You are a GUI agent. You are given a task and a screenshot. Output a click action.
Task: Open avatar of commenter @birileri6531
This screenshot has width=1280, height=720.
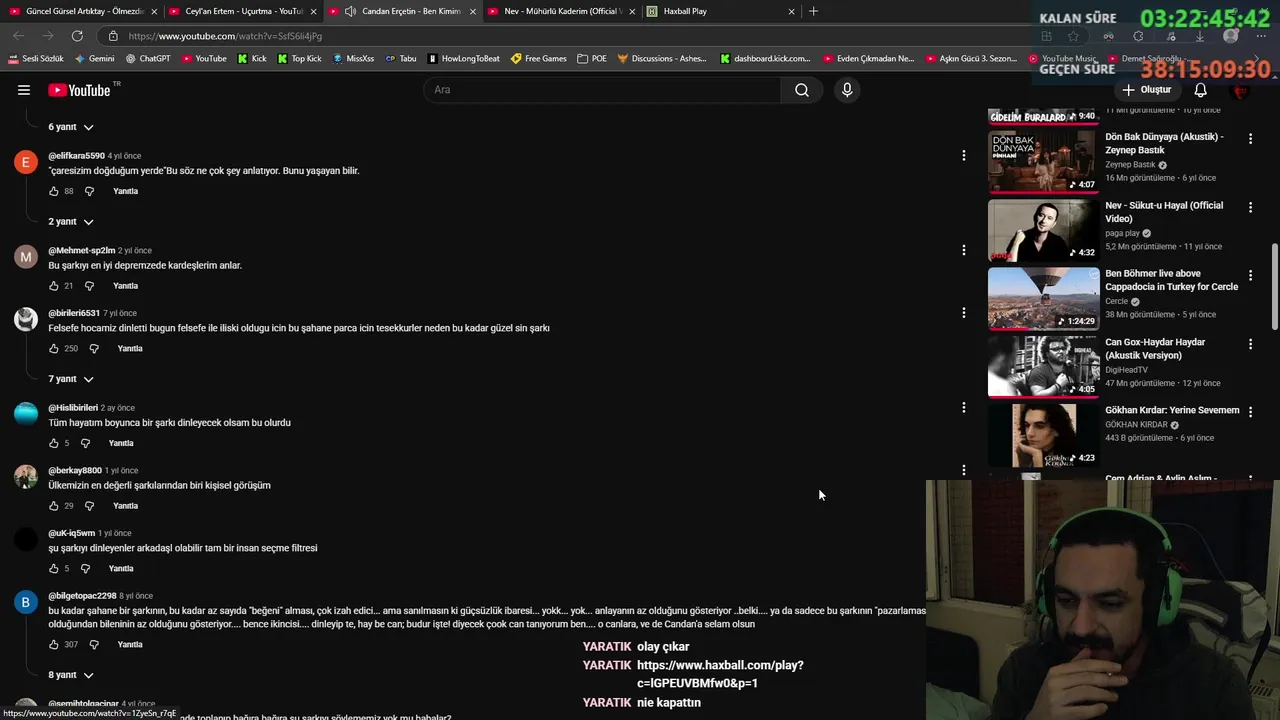coord(26,319)
